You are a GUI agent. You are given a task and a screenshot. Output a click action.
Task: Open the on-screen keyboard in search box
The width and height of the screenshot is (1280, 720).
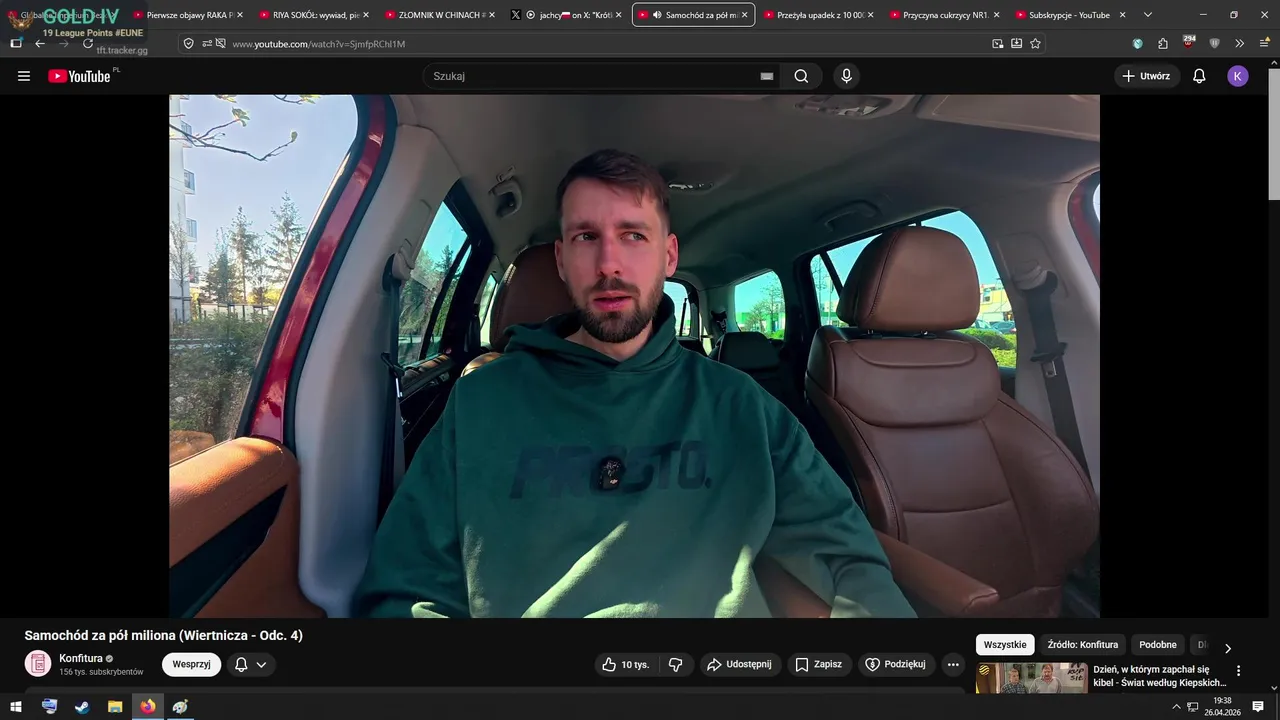(x=767, y=76)
